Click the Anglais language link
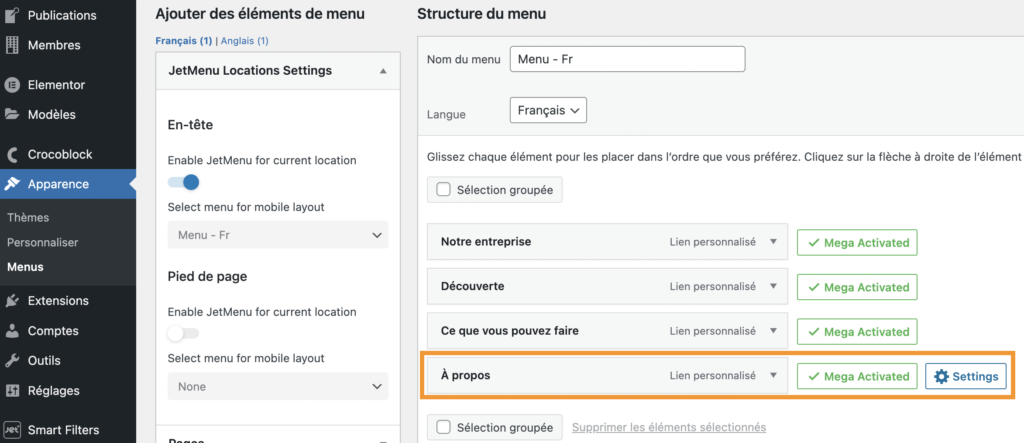 coord(243,41)
